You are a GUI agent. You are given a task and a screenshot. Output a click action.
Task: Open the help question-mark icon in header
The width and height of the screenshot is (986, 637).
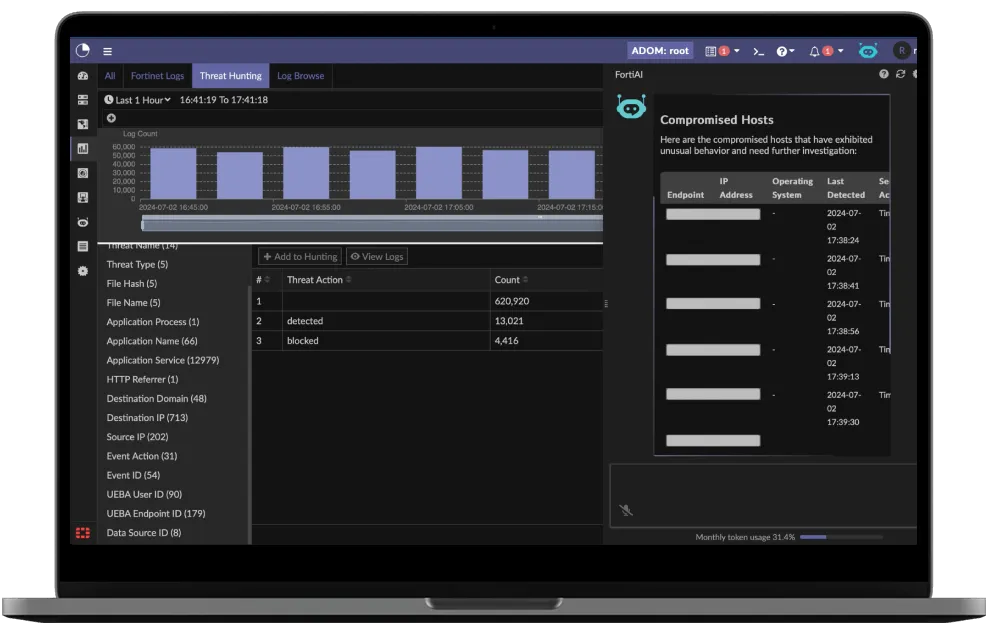[x=782, y=52]
